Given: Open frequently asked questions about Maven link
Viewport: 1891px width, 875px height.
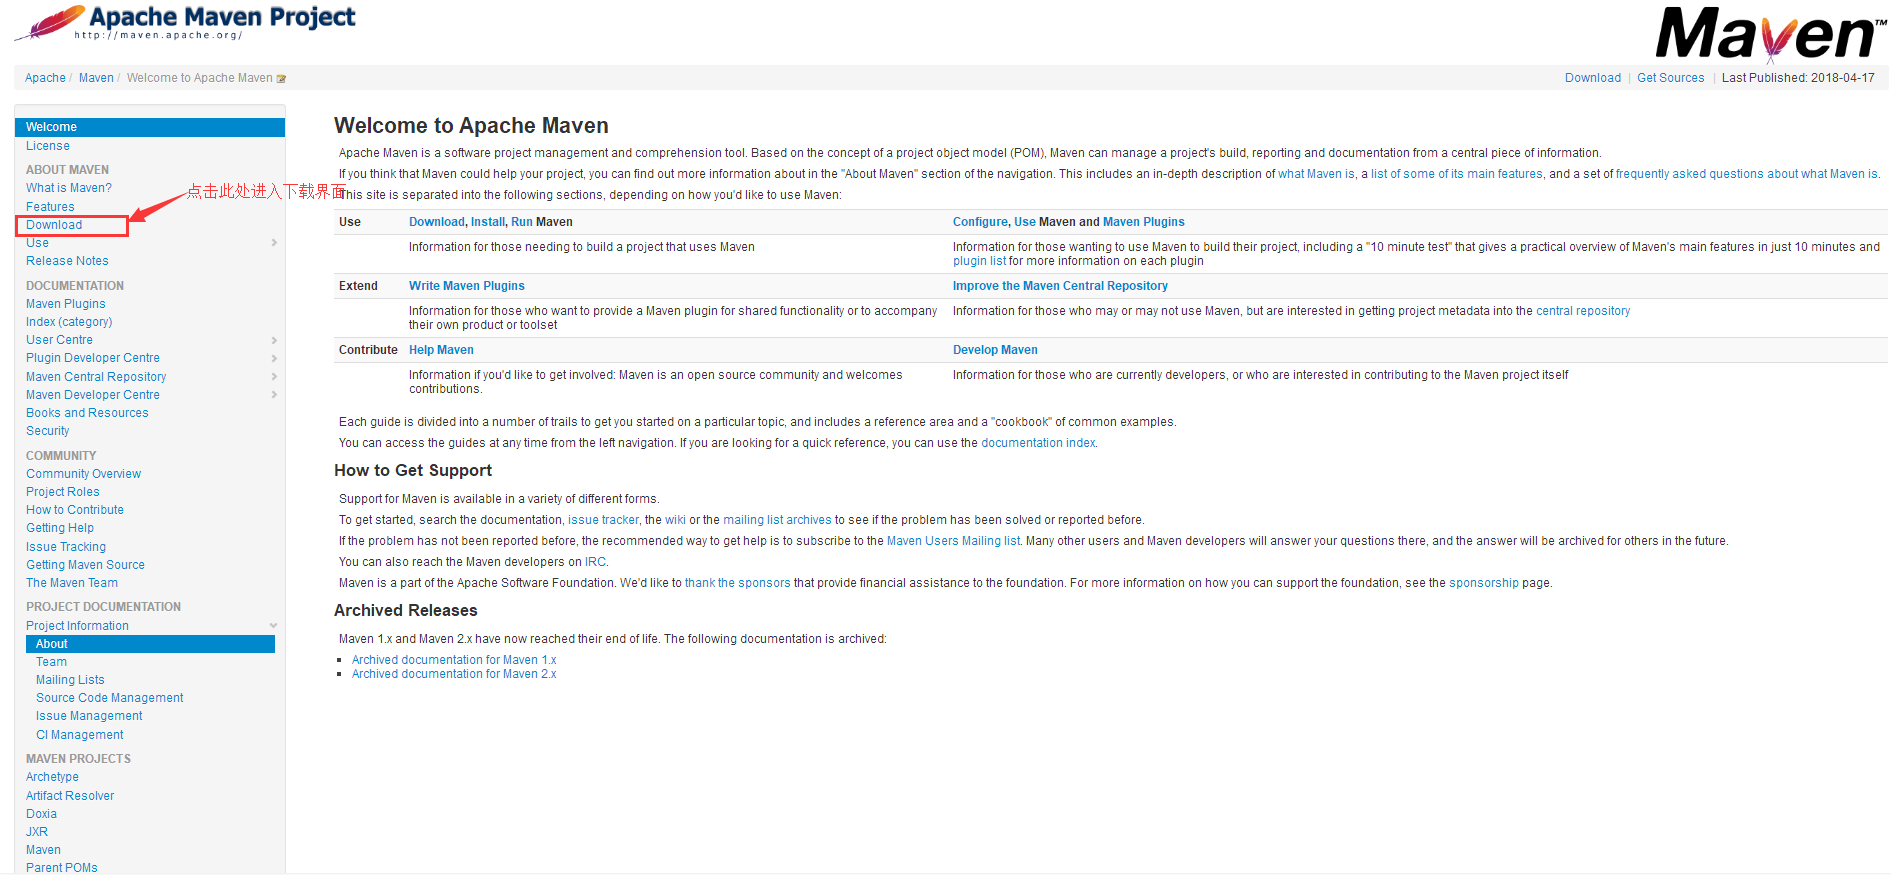Looking at the screenshot, I should 1747,174.
